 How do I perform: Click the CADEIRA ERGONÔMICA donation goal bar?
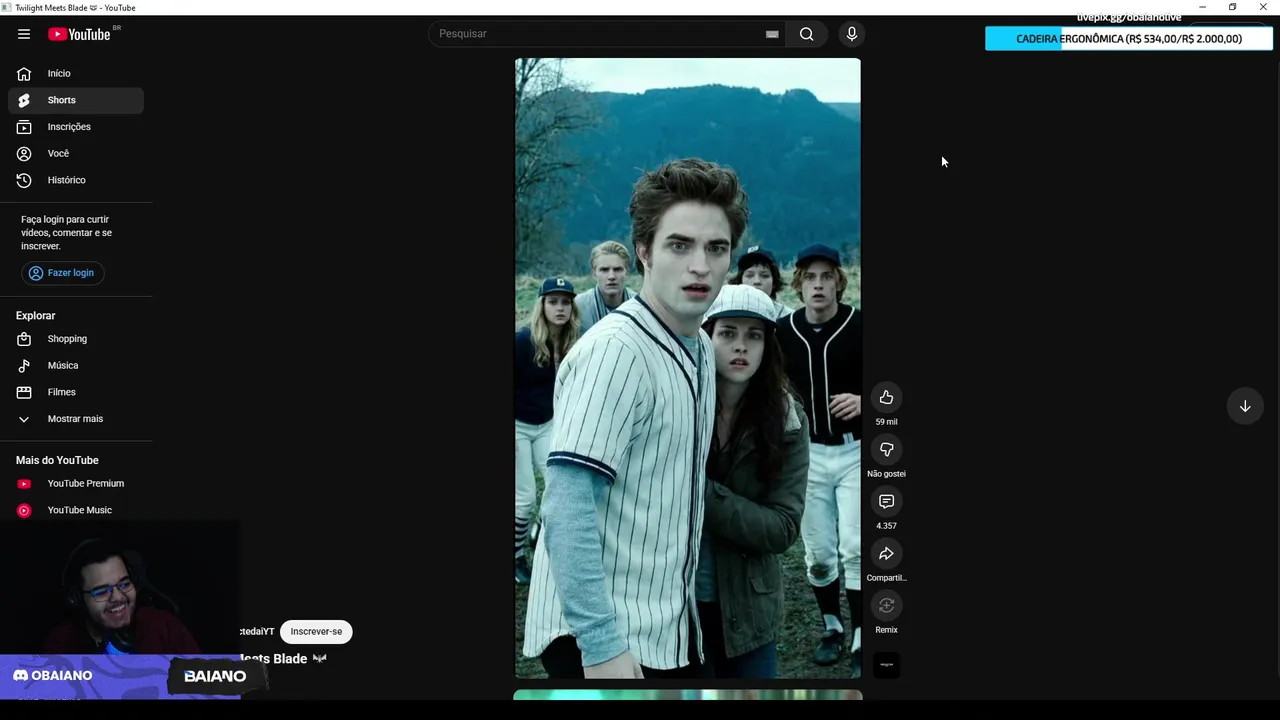(1128, 39)
